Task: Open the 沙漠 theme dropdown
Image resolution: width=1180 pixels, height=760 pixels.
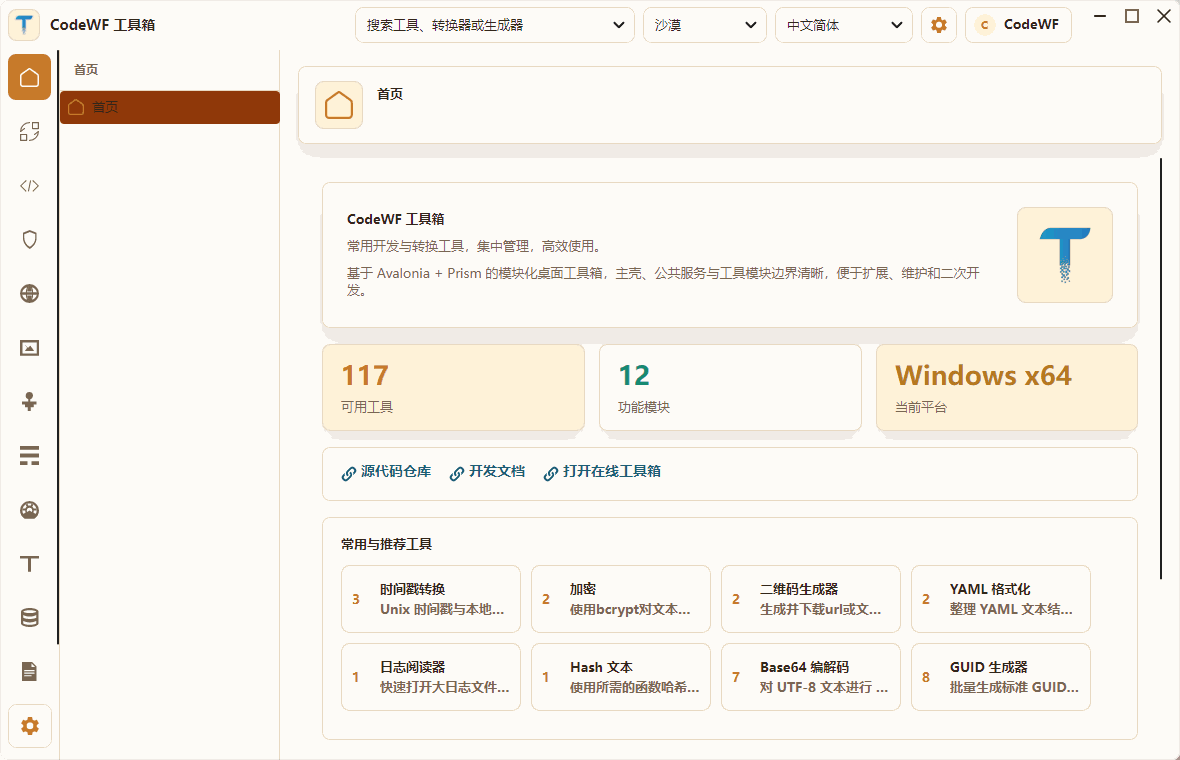Action: [x=704, y=25]
